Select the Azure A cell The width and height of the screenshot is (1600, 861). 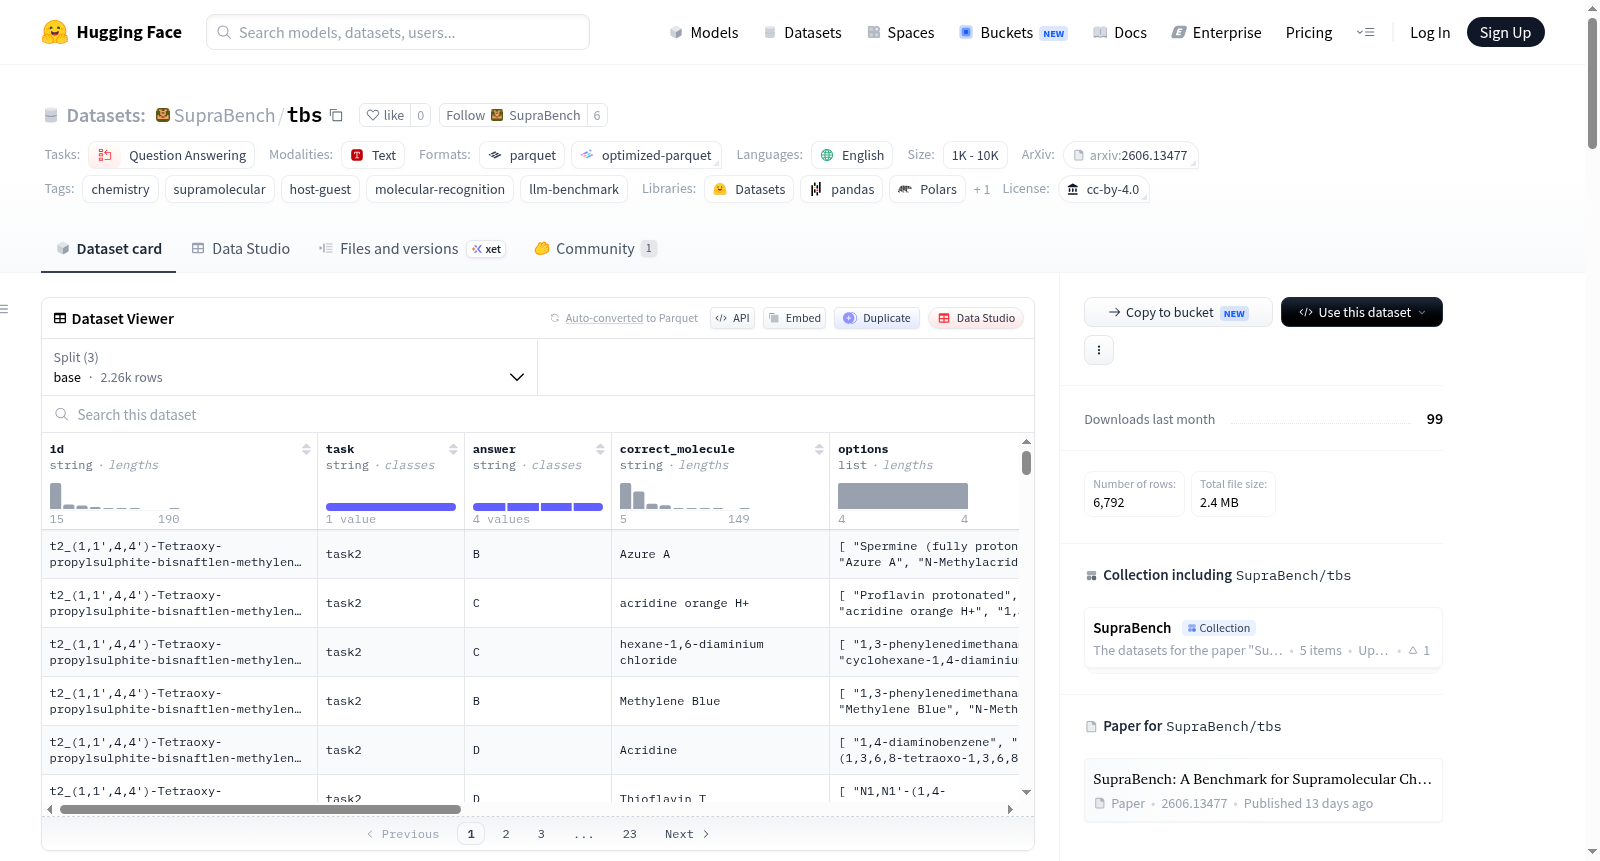[x=720, y=554]
